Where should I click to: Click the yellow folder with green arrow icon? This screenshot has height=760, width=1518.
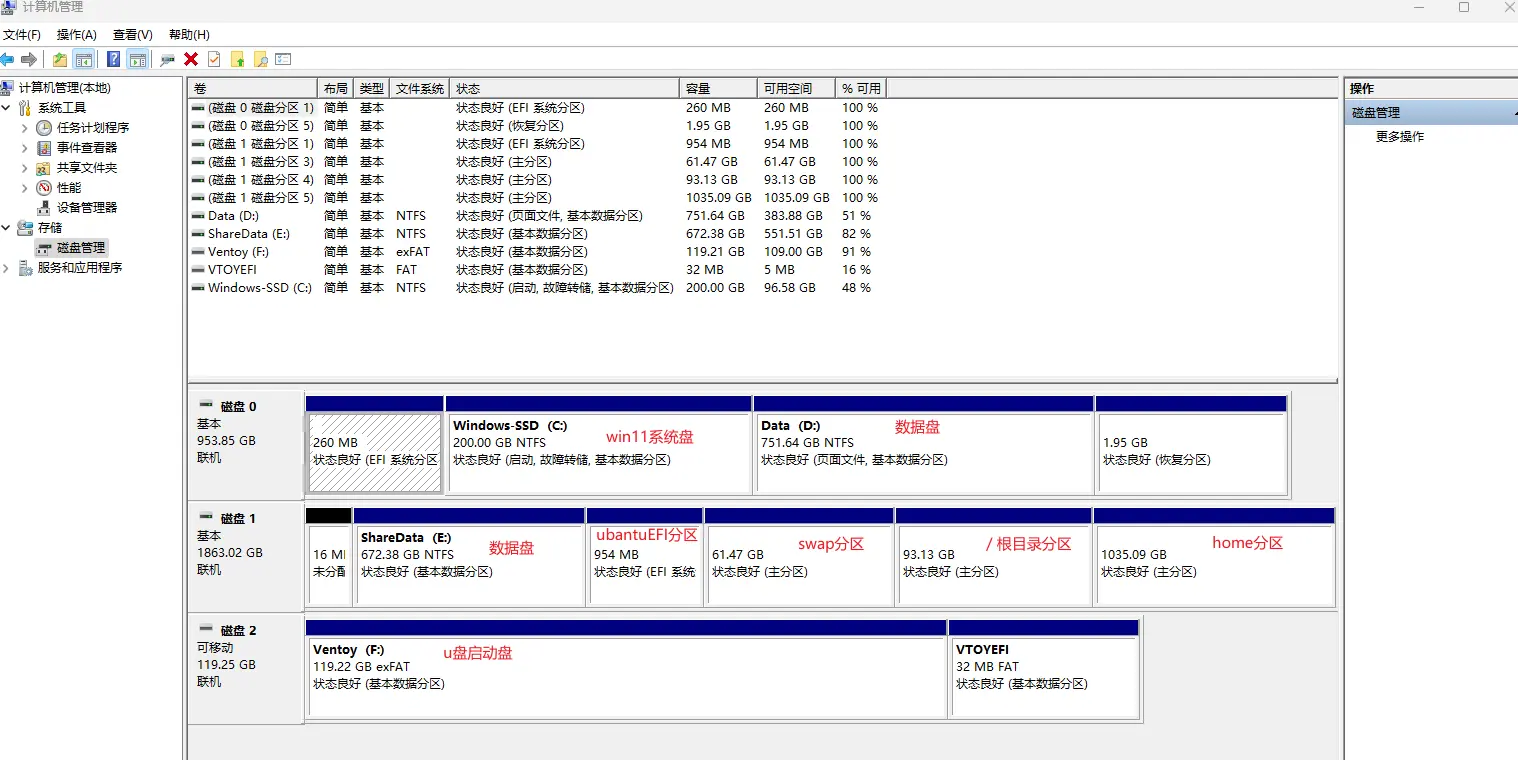[x=238, y=60]
